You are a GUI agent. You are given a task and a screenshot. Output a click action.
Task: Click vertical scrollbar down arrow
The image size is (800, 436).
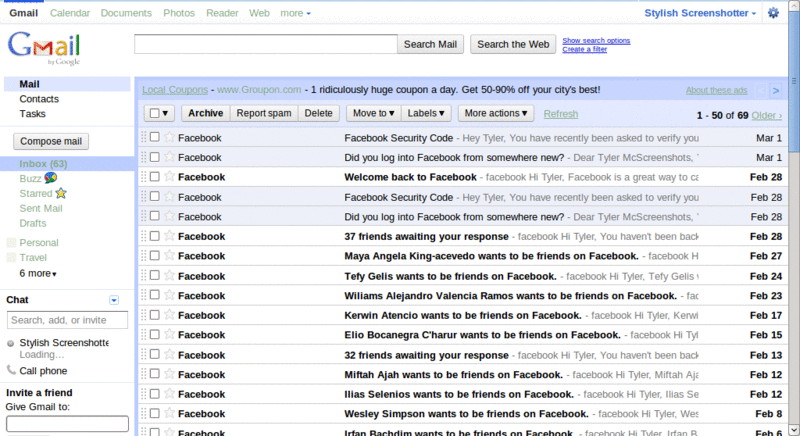coord(794,429)
